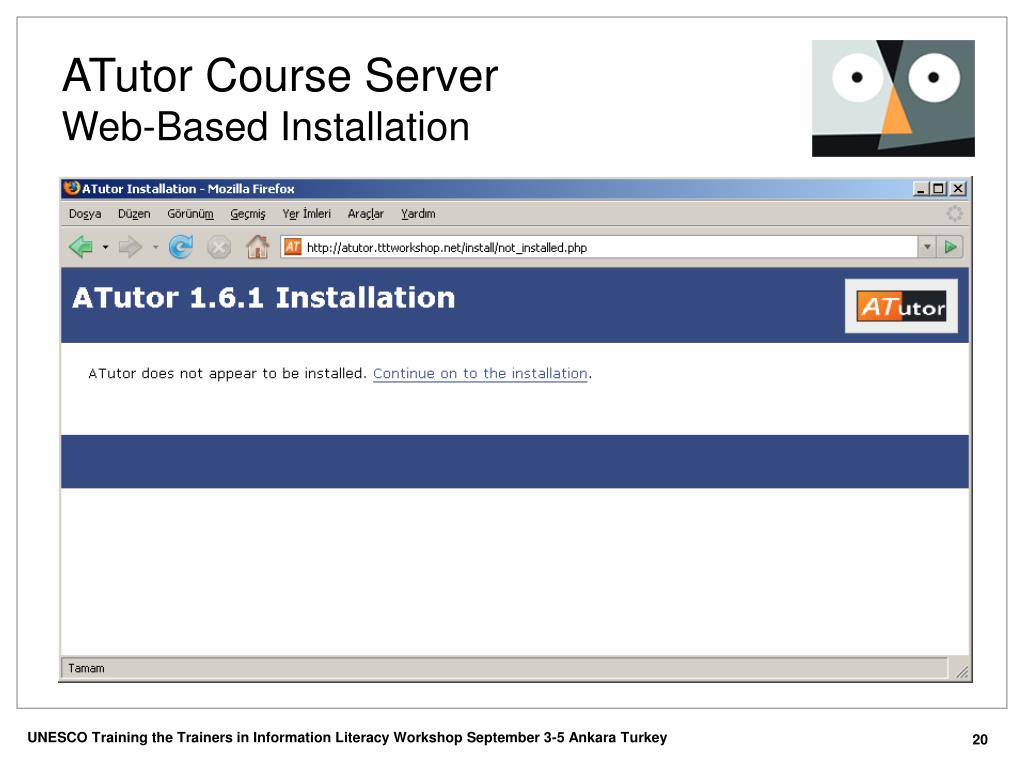Open the Dosya menu
This screenshot has width=1024, height=768.
[x=85, y=214]
